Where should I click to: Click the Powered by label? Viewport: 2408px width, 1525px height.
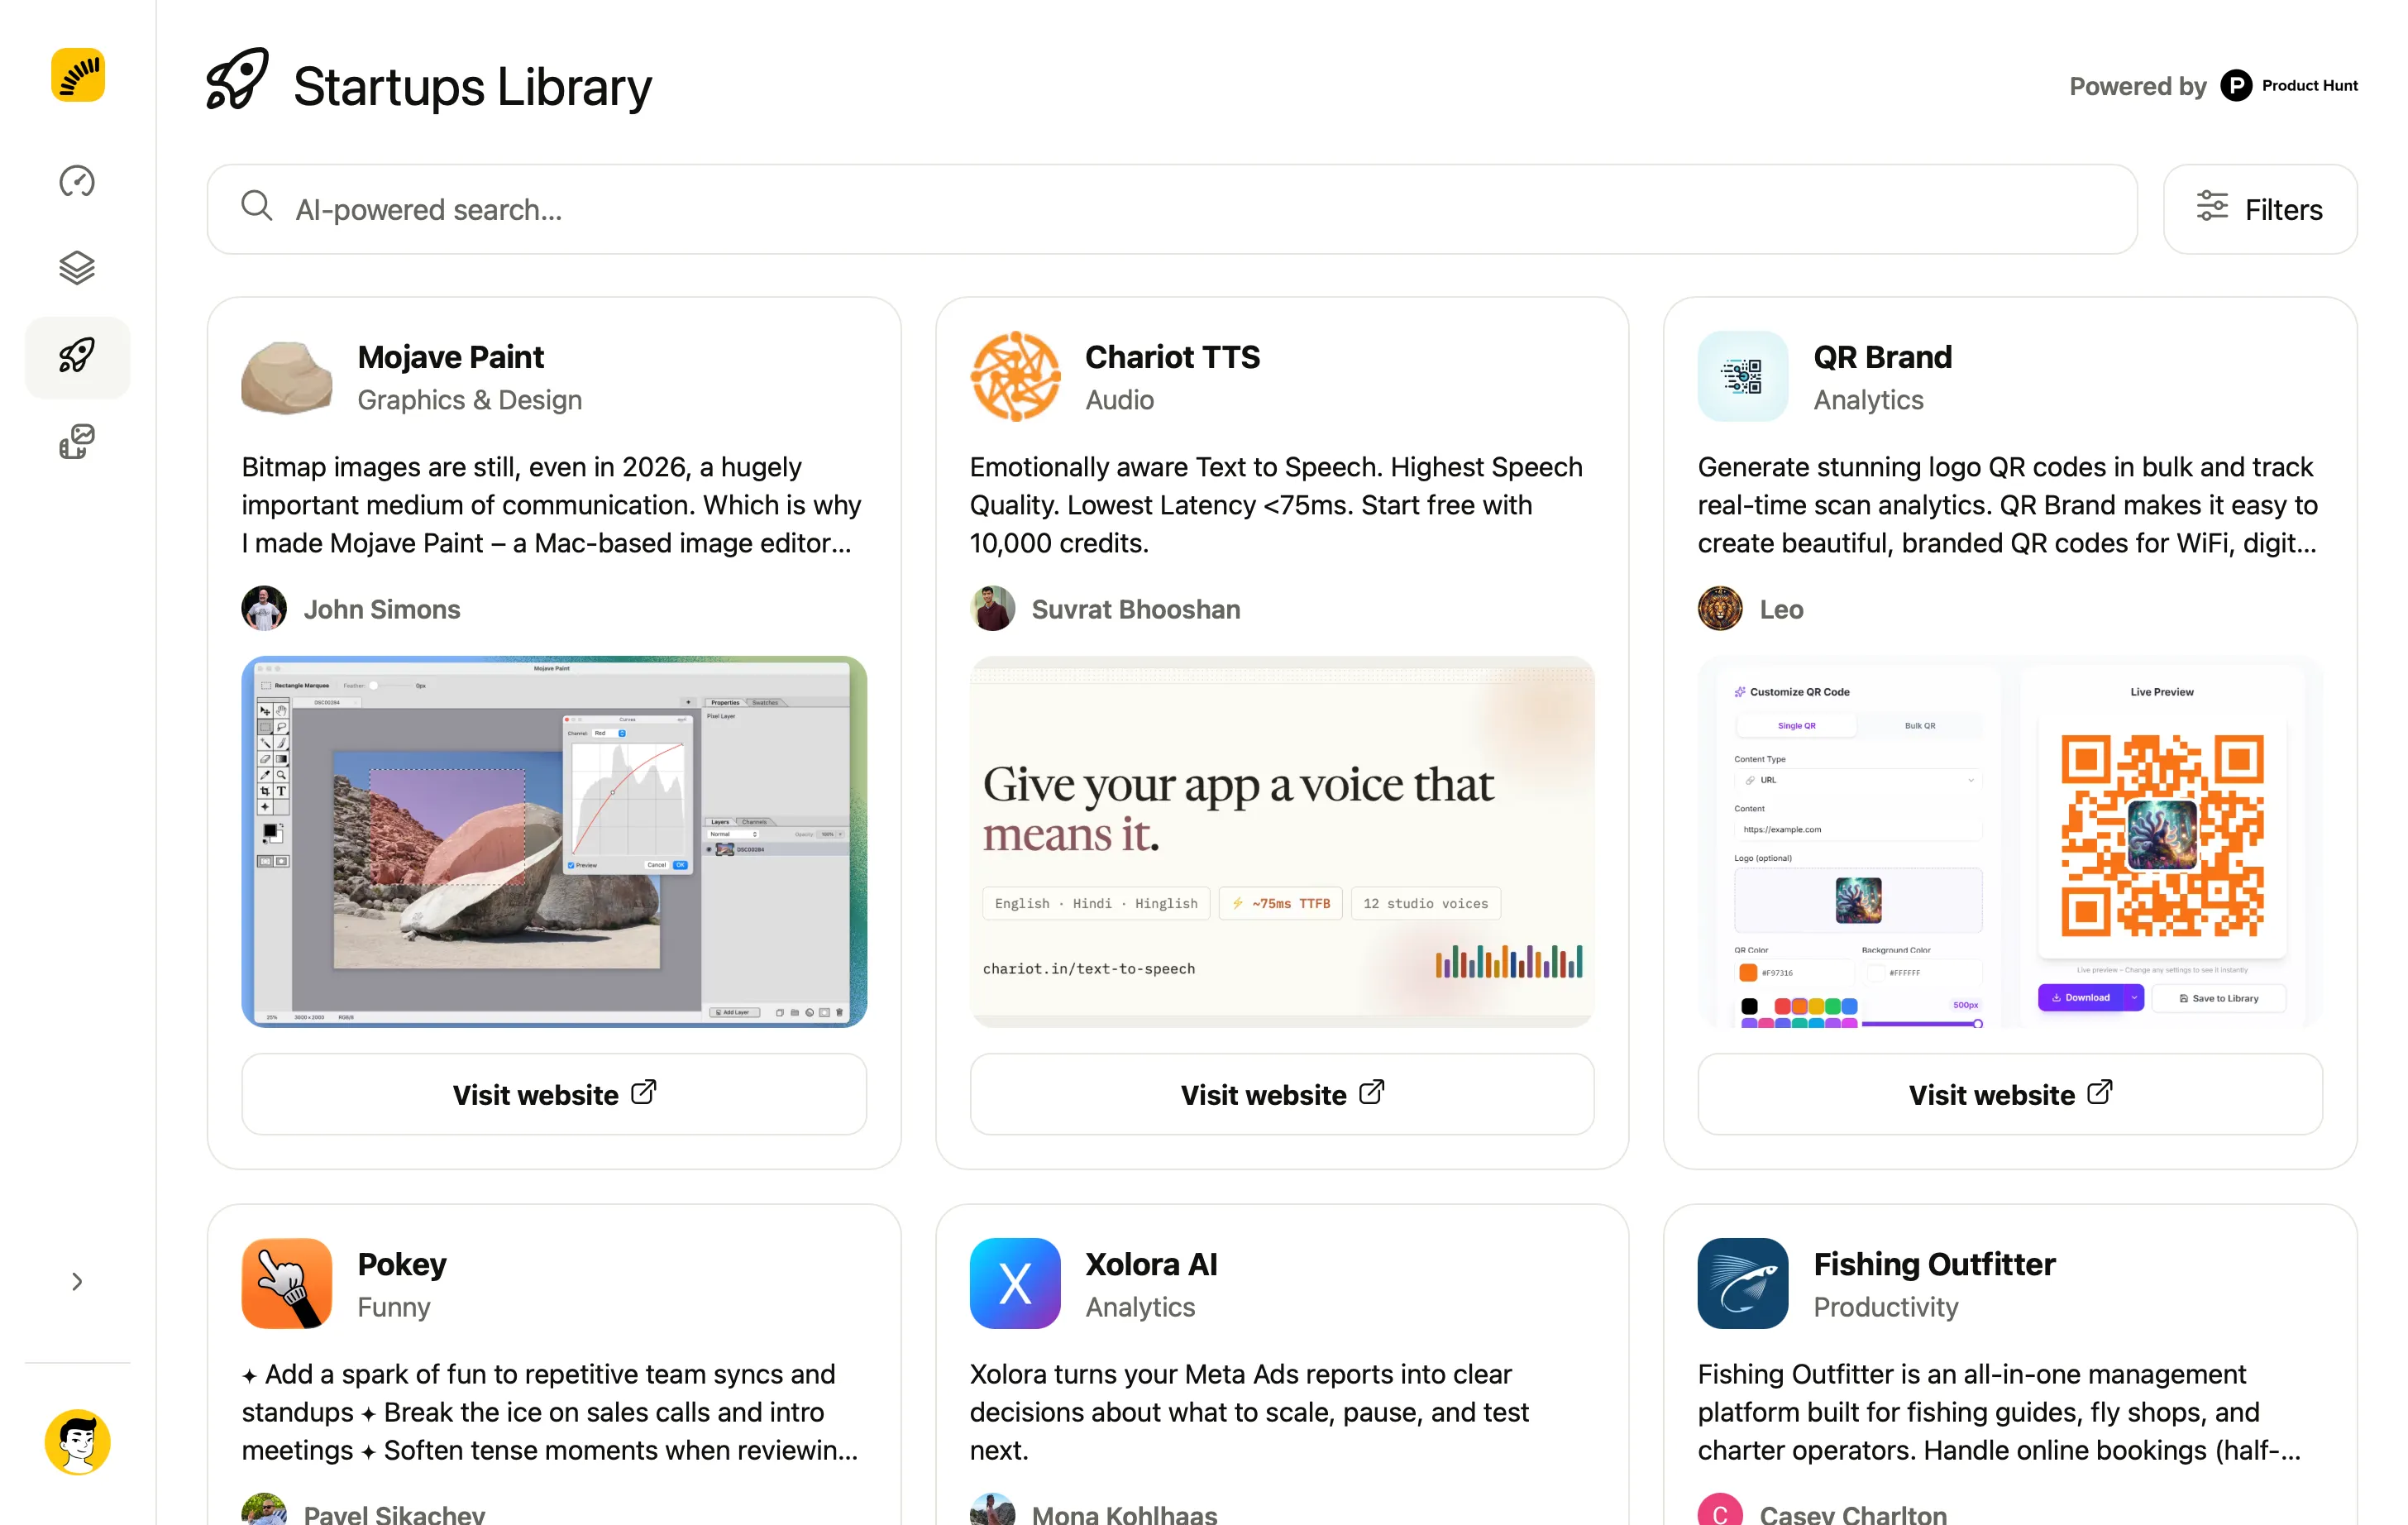[2137, 86]
